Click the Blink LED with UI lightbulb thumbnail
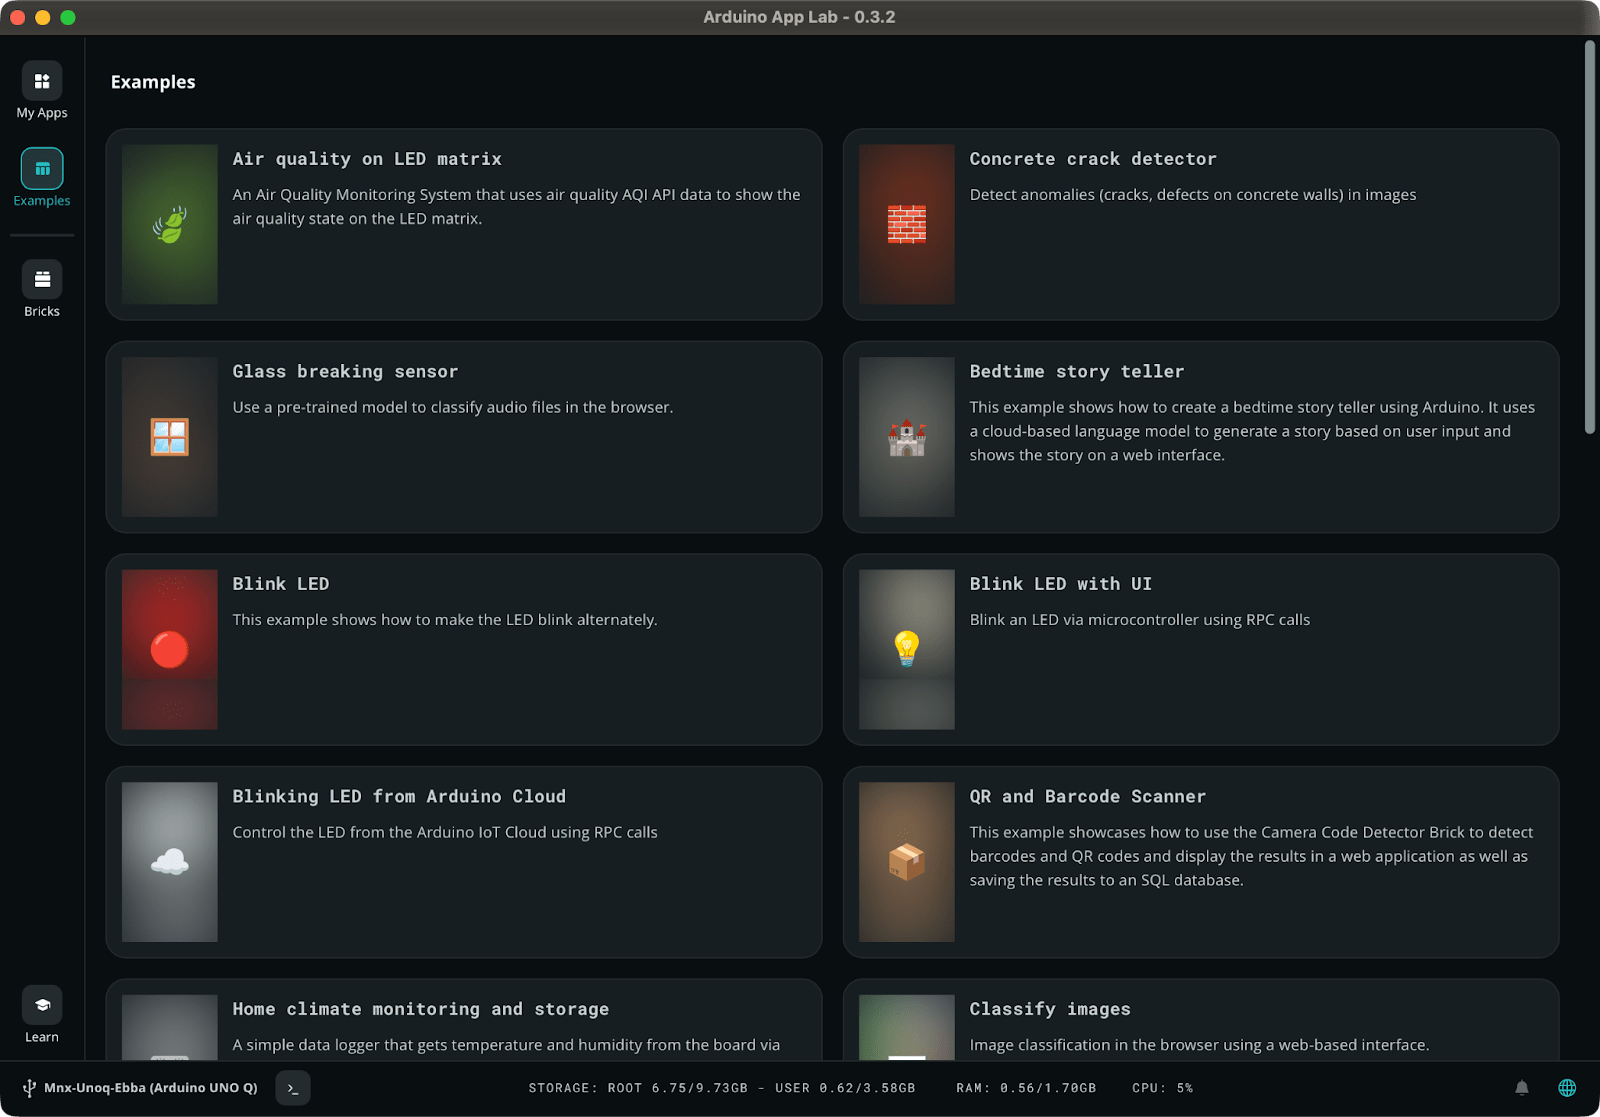 coord(905,650)
